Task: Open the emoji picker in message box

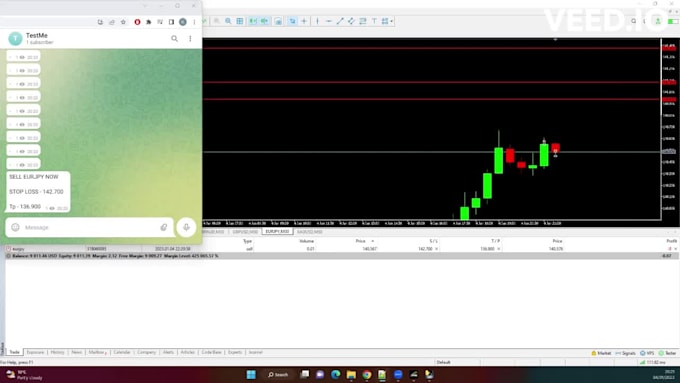Action: click(16, 227)
